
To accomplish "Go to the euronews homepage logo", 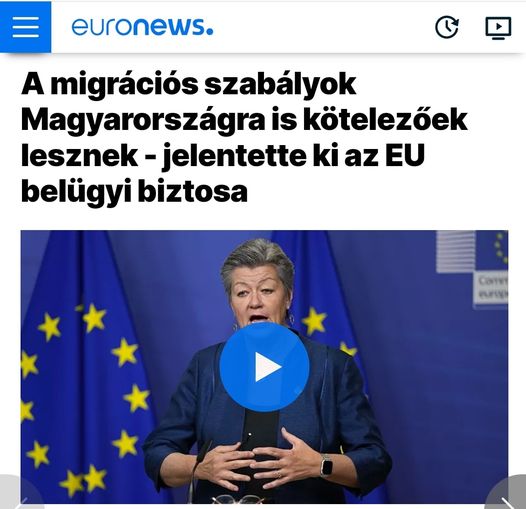I will pos(142,27).
